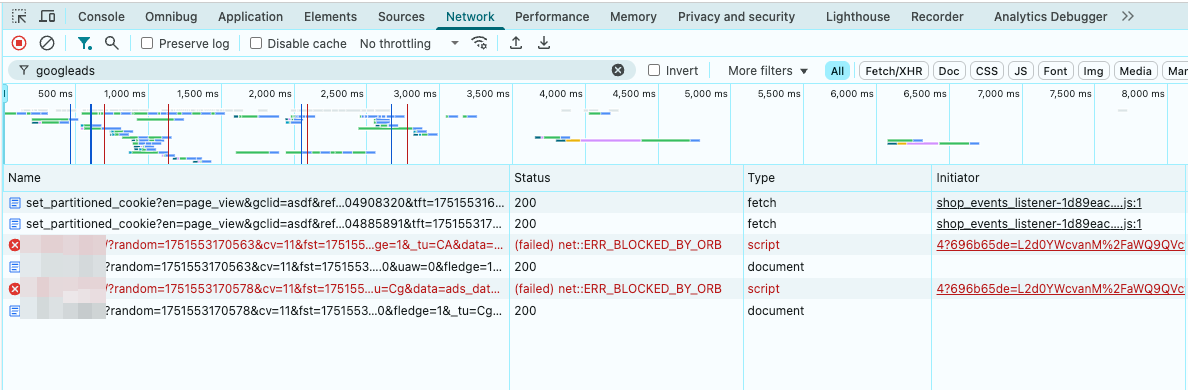
Task: Show more DevTools tabs chevron
Action: coord(1127,17)
